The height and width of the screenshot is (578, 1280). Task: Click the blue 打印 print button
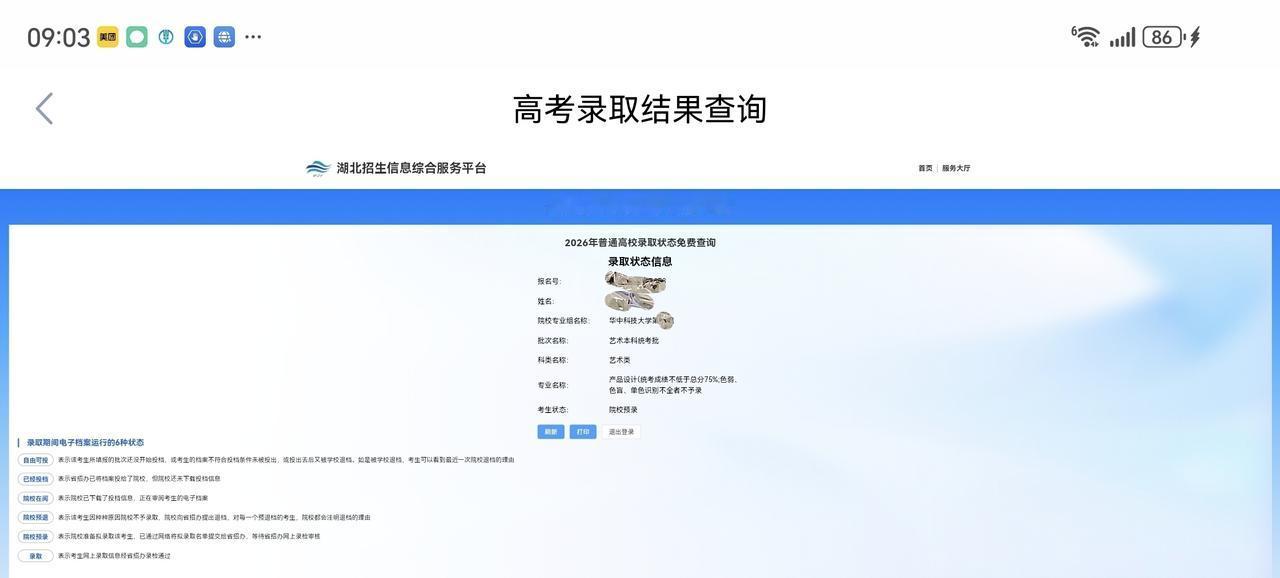pyautogui.click(x=583, y=432)
